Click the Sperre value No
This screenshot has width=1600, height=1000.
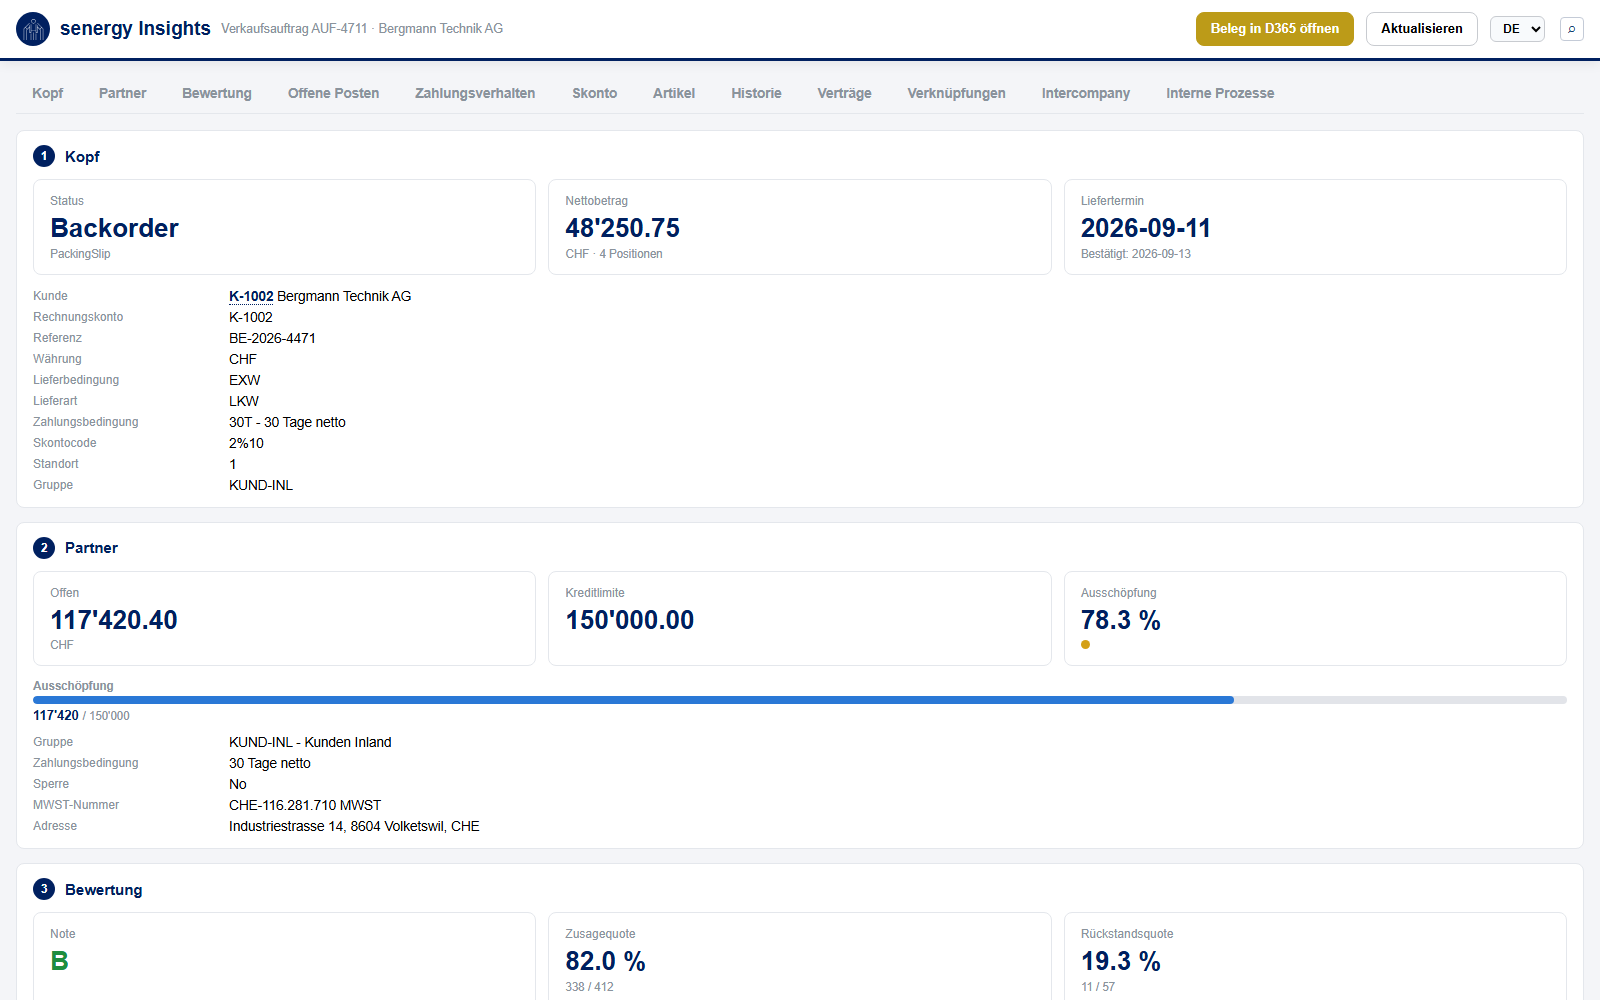pyautogui.click(x=238, y=784)
